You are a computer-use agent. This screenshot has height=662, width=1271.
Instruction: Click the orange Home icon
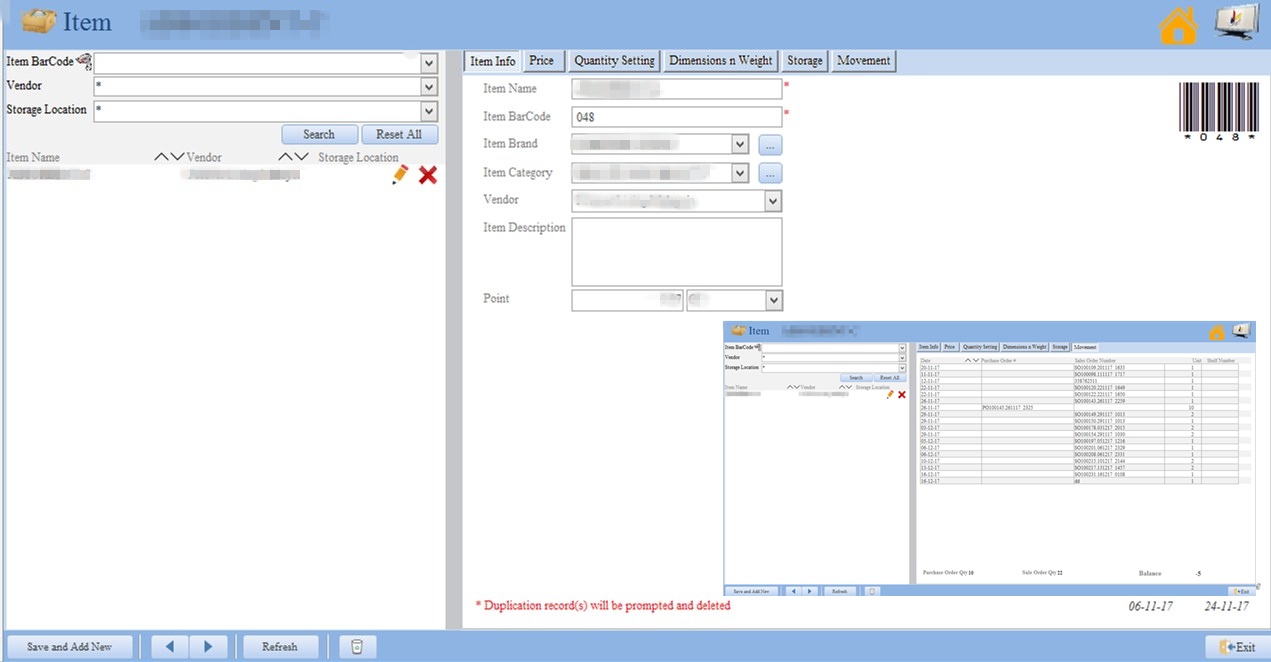point(1178,25)
